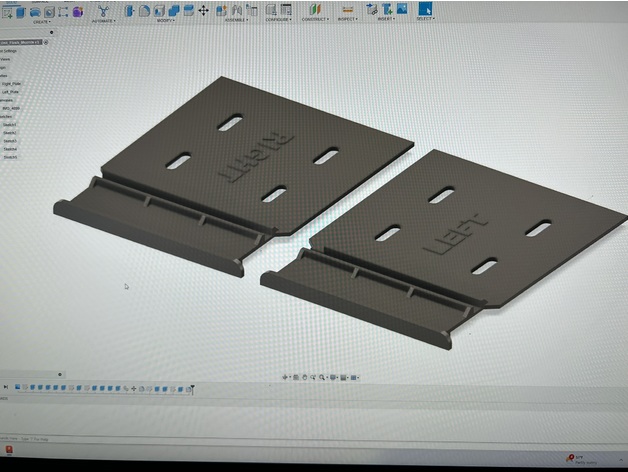Click the Inspect measure icon
This screenshot has height=472, width=628.
(x=347, y=10)
